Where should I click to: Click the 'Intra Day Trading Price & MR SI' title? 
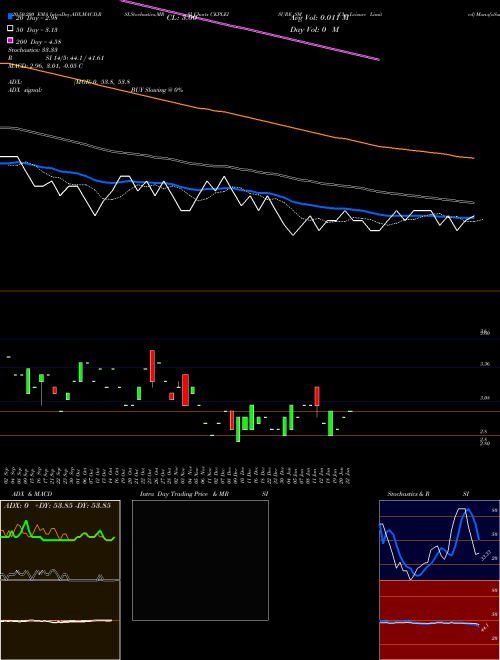point(204,494)
